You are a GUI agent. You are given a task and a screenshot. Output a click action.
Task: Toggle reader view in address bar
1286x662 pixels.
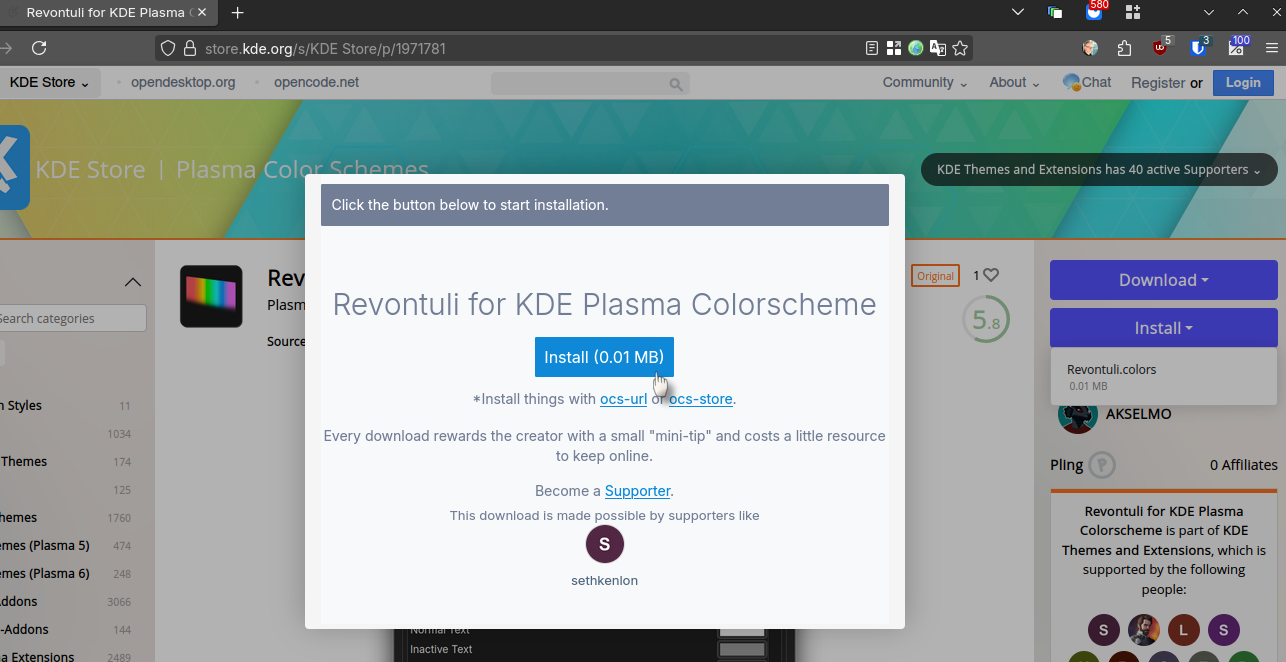(872, 48)
